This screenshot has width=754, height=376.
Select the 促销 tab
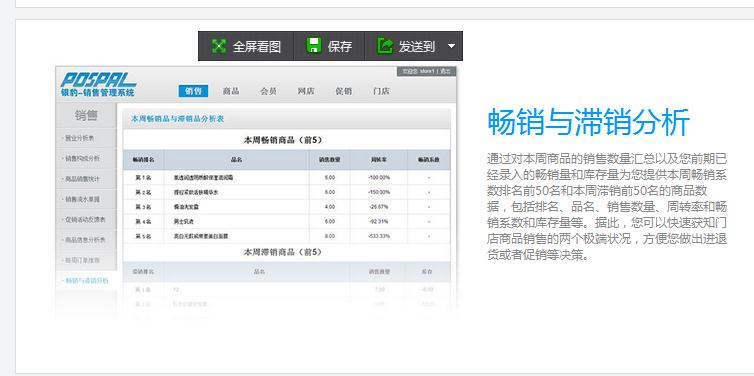coord(344,91)
